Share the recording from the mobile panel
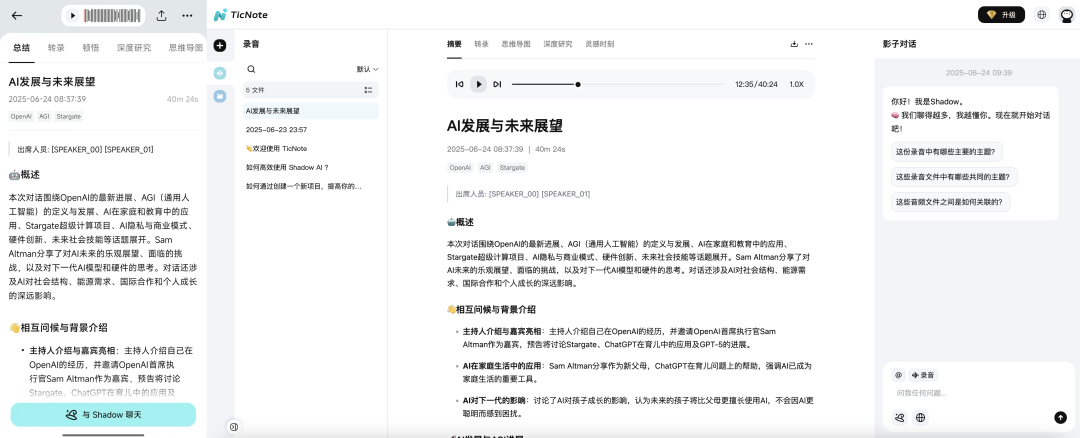1080x438 pixels. [x=161, y=15]
